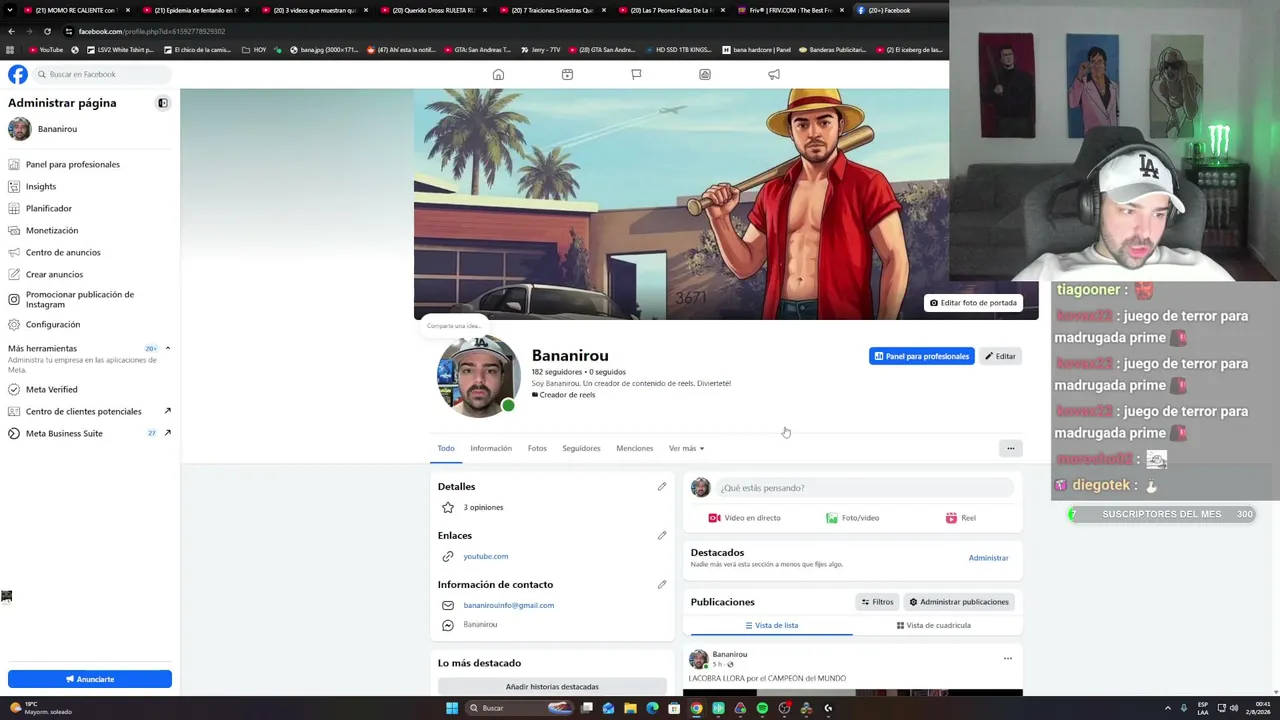
Task: Click the Editar profile button
Action: (x=1000, y=356)
